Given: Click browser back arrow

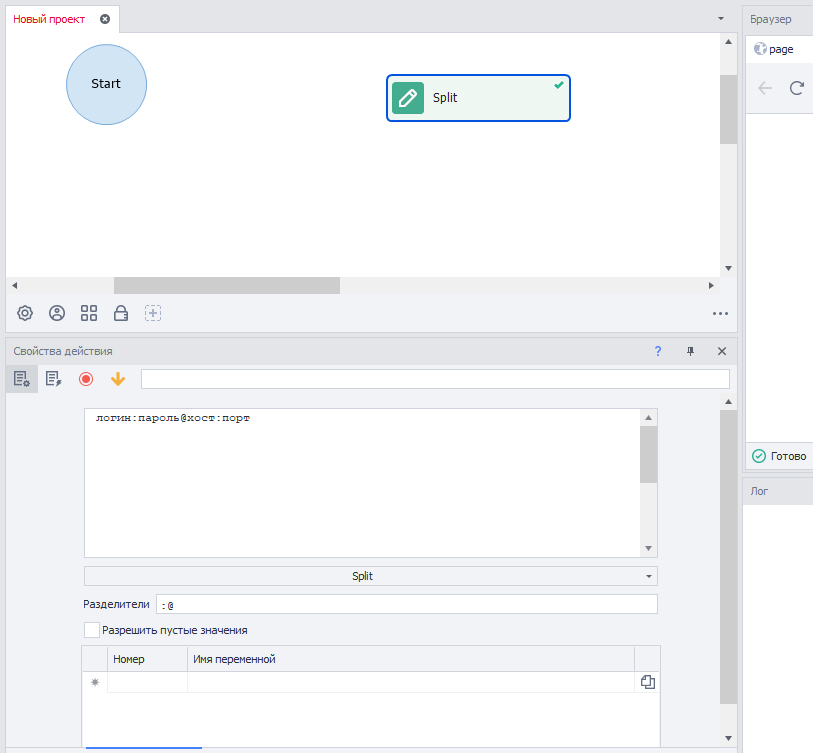Looking at the screenshot, I should pyautogui.click(x=765, y=88).
